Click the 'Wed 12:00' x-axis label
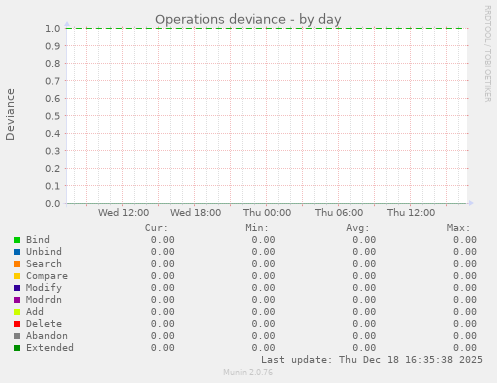Viewport: 497px width, 383px height. pyautogui.click(x=123, y=213)
